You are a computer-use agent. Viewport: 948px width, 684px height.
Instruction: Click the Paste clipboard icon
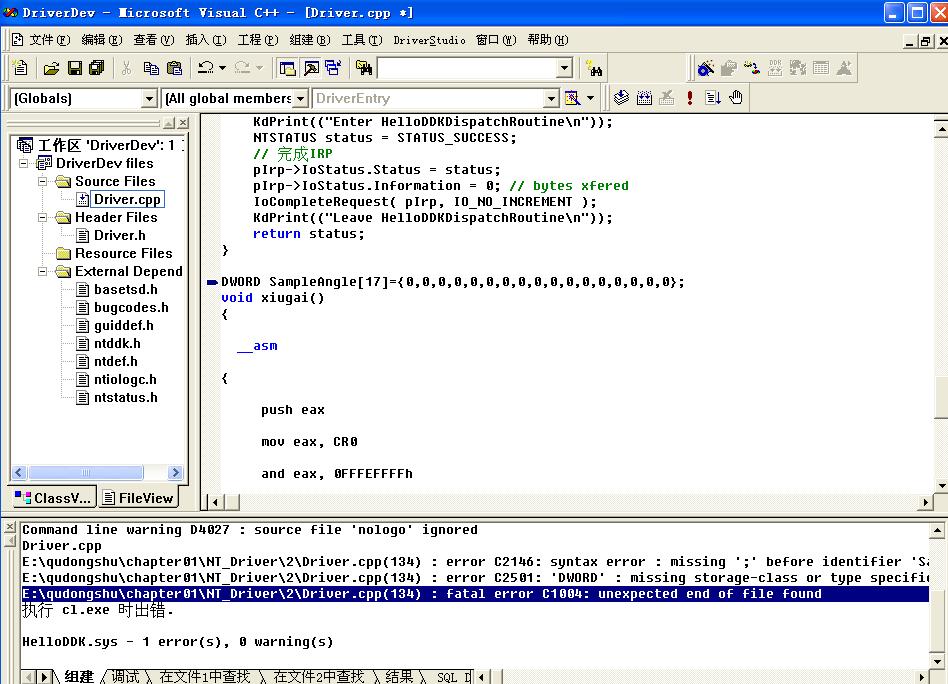[174, 68]
